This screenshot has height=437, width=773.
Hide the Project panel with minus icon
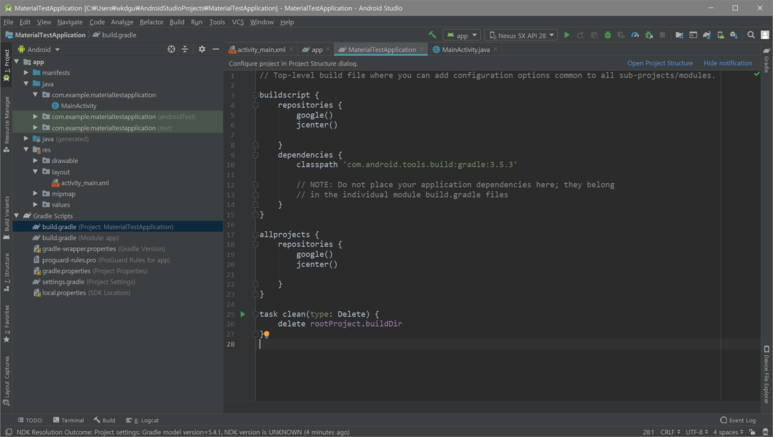[x=215, y=49]
